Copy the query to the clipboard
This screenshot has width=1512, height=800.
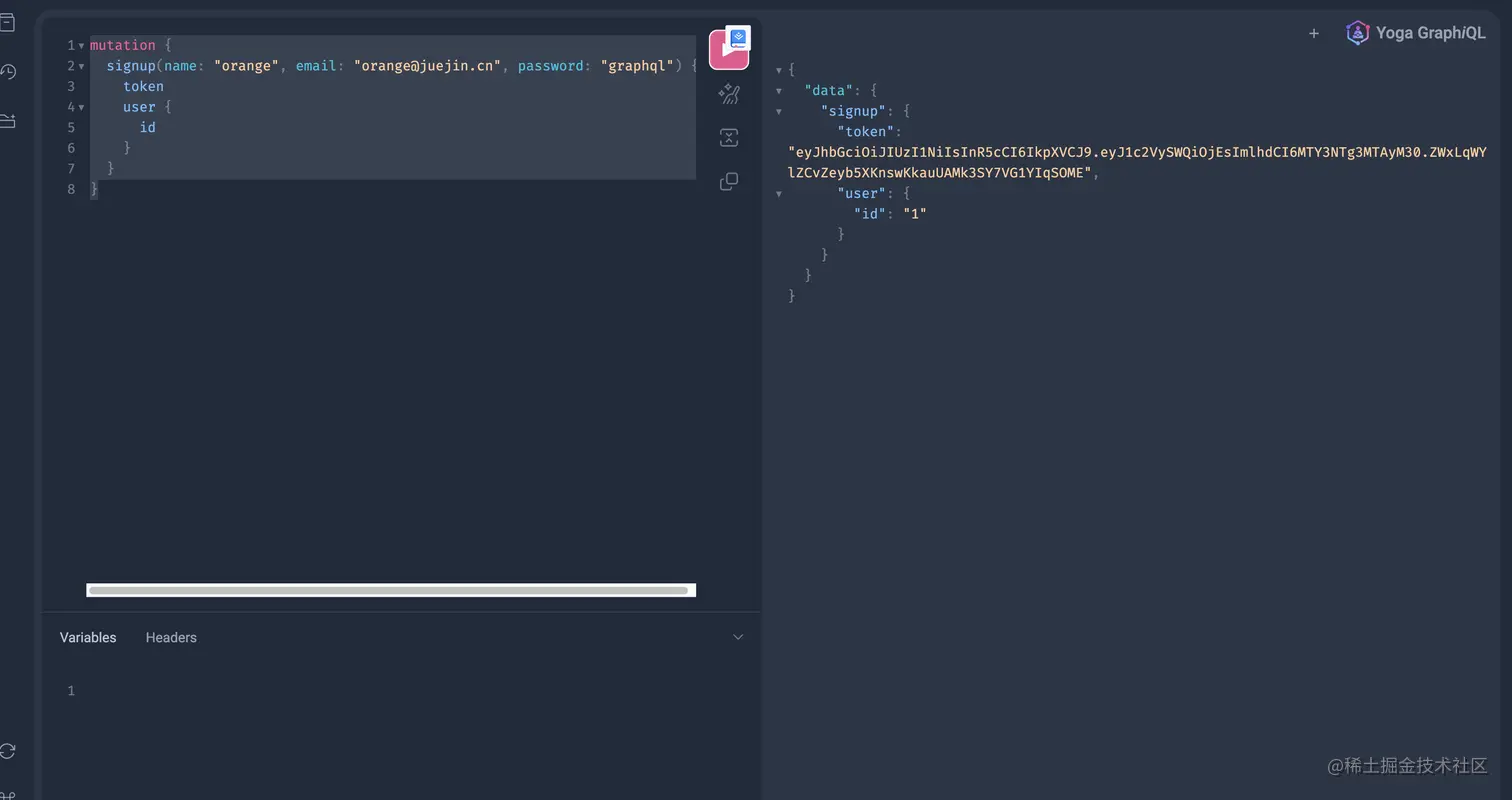(x=729, y=181)
